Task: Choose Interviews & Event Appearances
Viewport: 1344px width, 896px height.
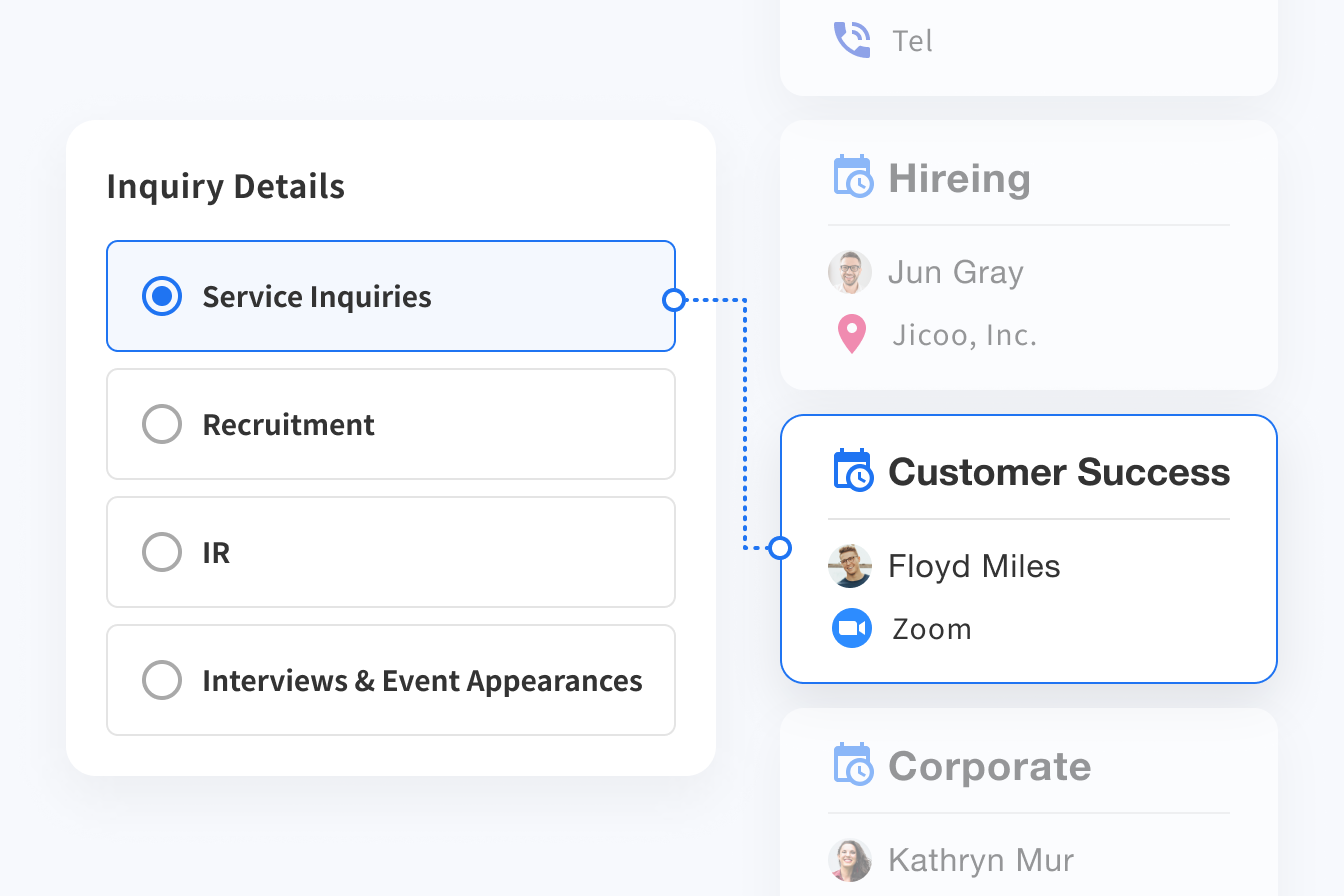Action: click(x=161, y=680)
